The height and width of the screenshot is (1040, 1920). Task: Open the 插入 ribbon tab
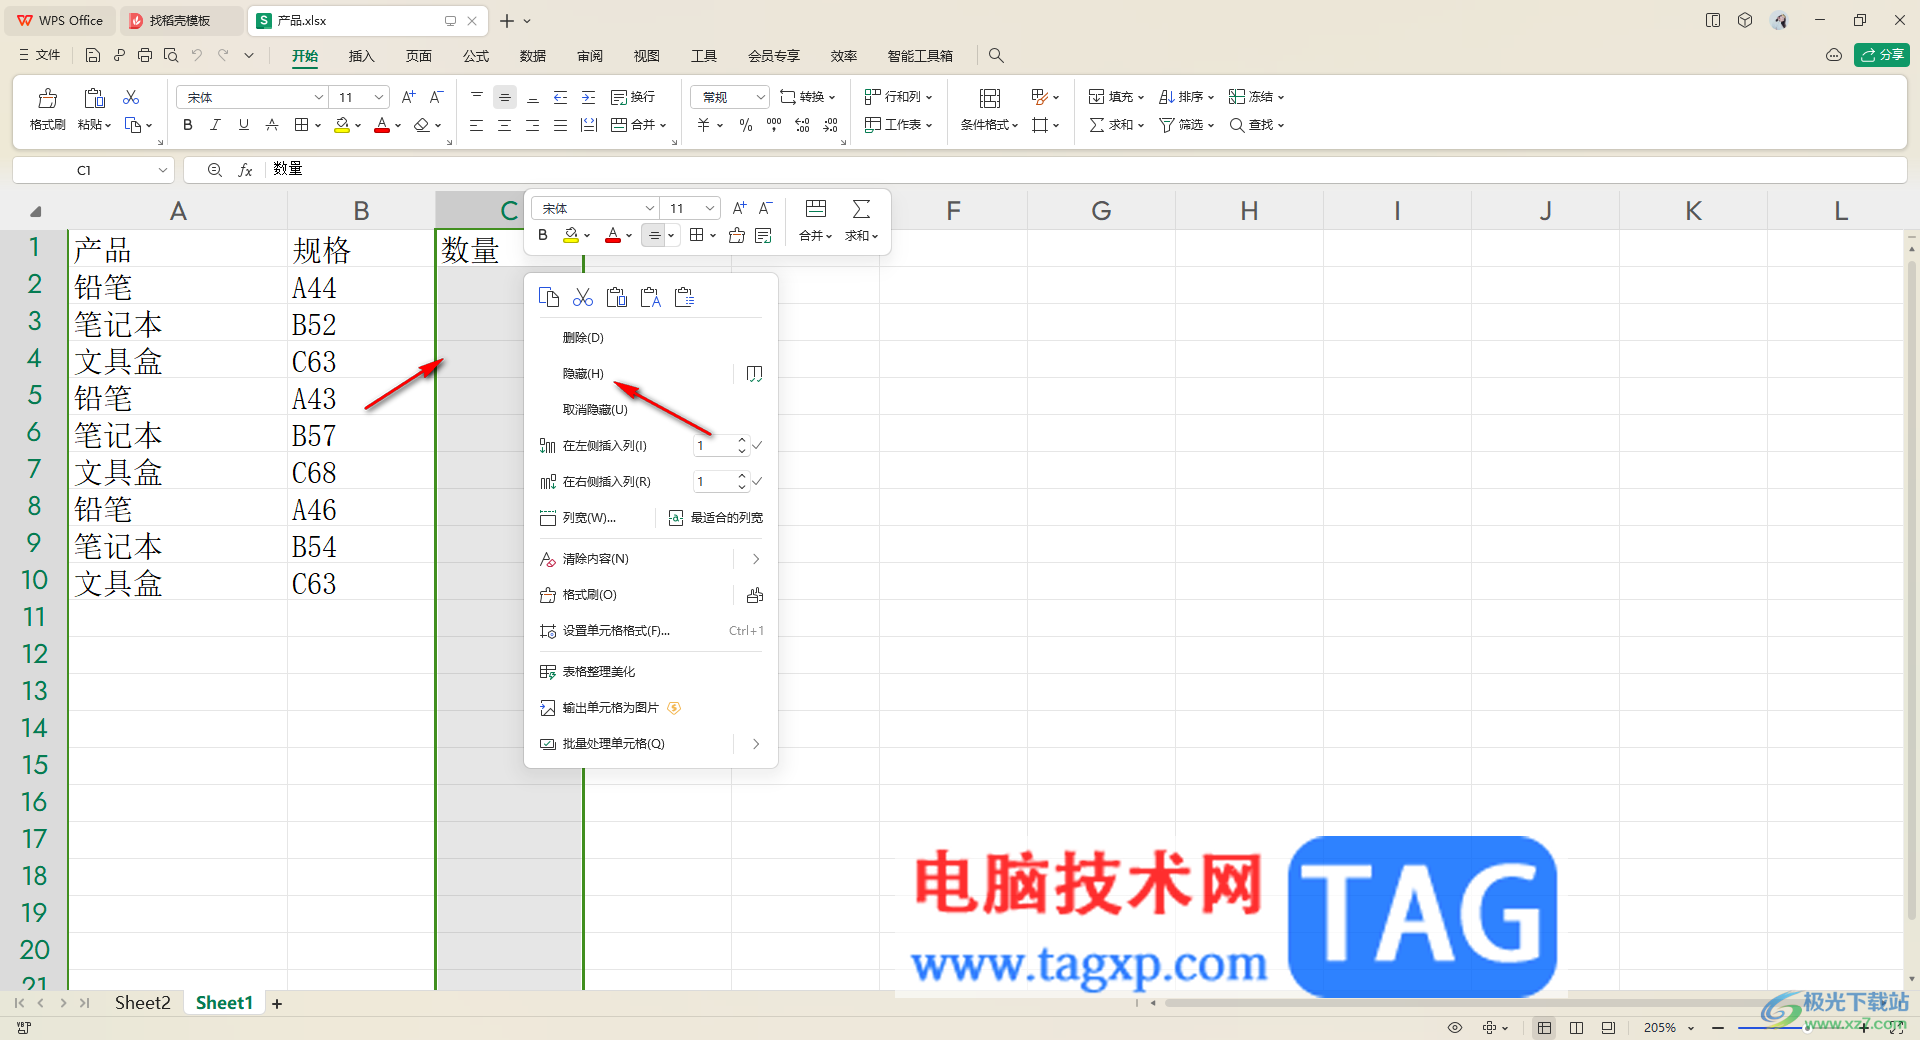(x=361, y=56)
